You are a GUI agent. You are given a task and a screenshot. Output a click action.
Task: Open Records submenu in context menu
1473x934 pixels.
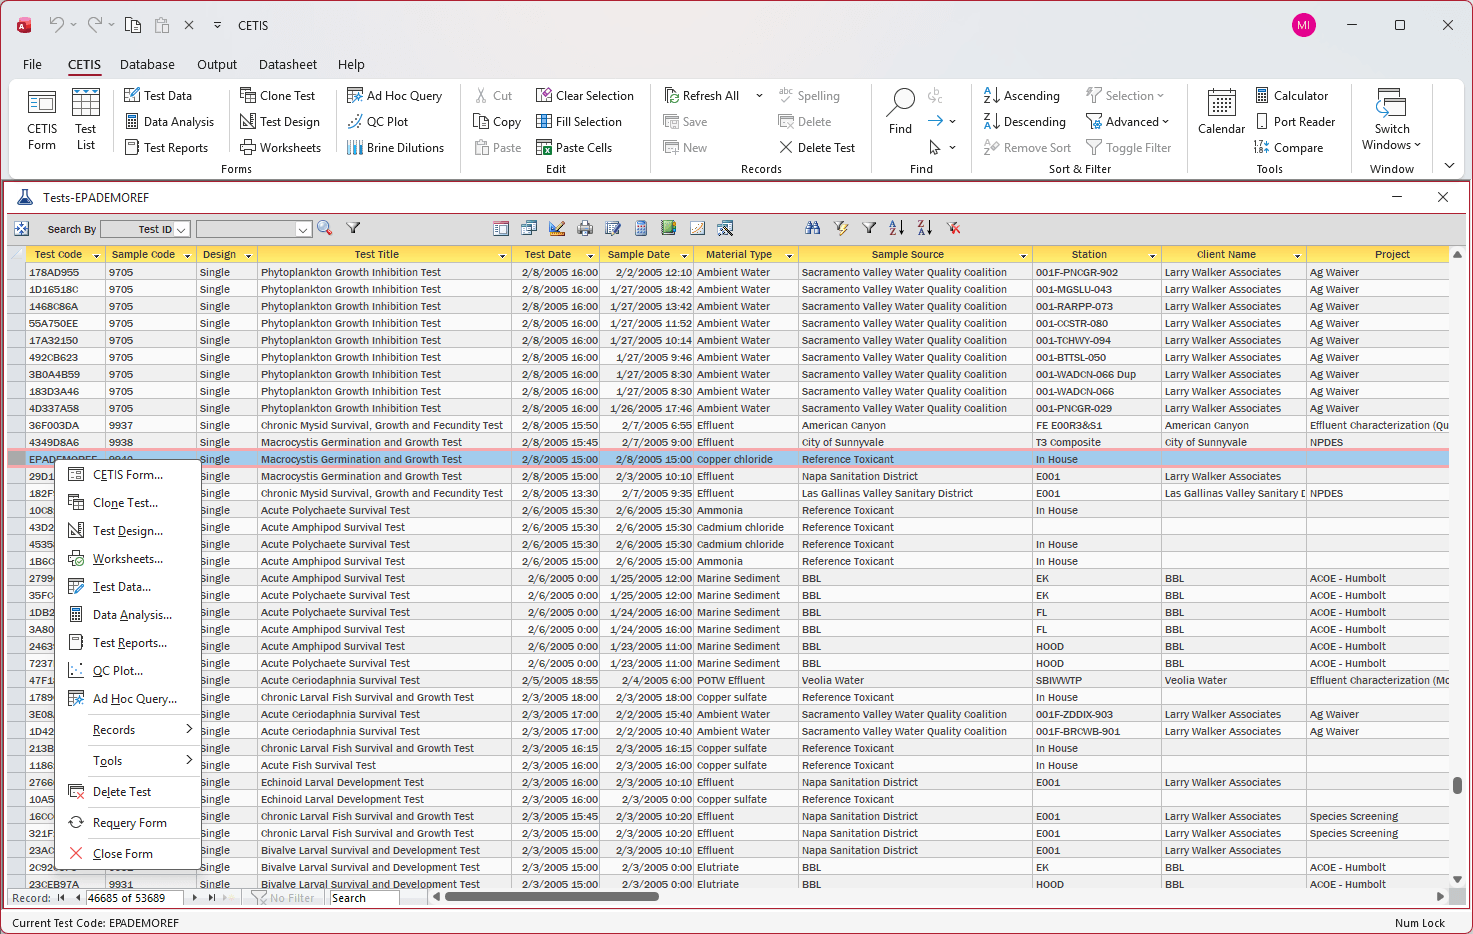128,730
